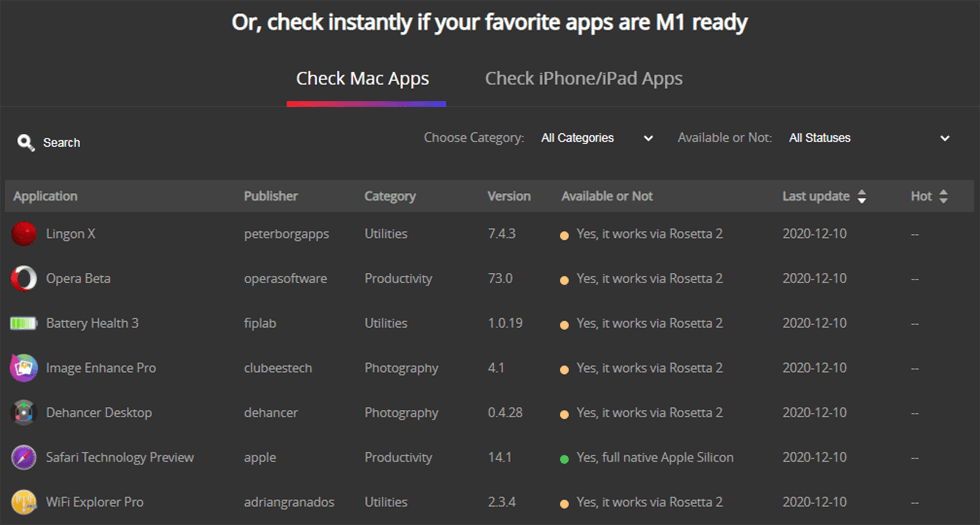
Task: Click into the Search field
Action: [x=61, y=143]
